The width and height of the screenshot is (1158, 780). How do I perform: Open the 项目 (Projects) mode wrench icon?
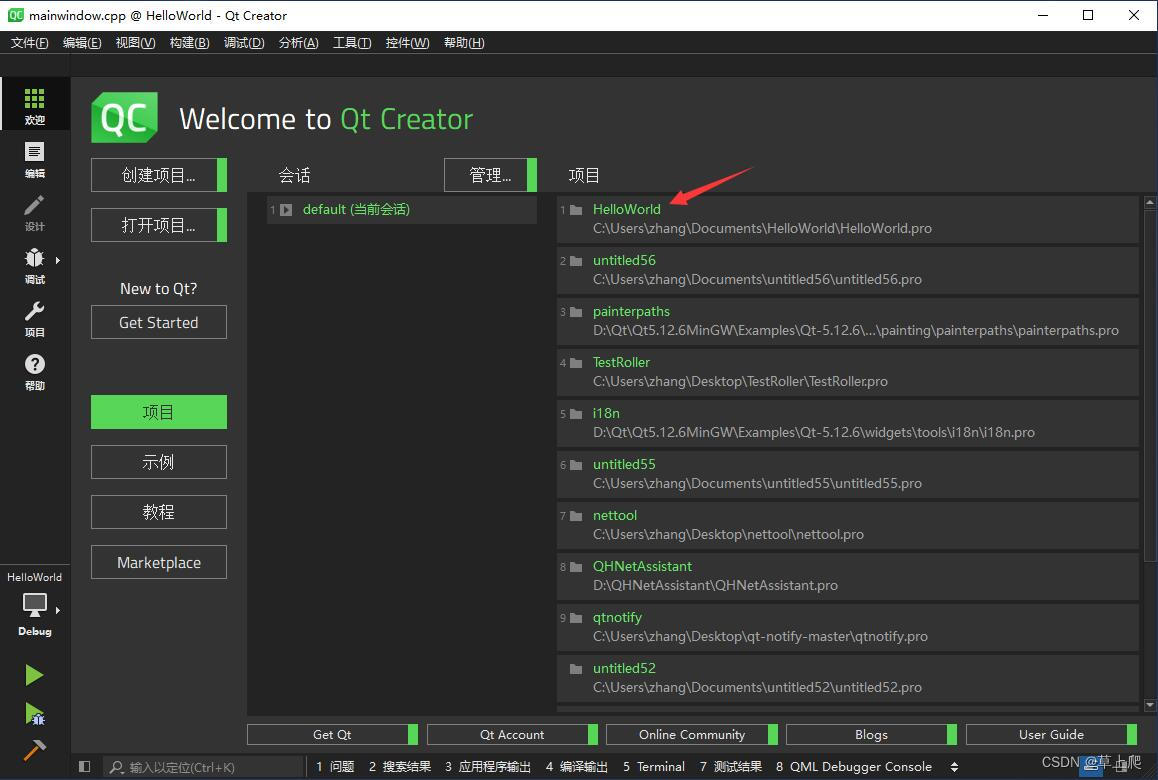click(35, 318)
